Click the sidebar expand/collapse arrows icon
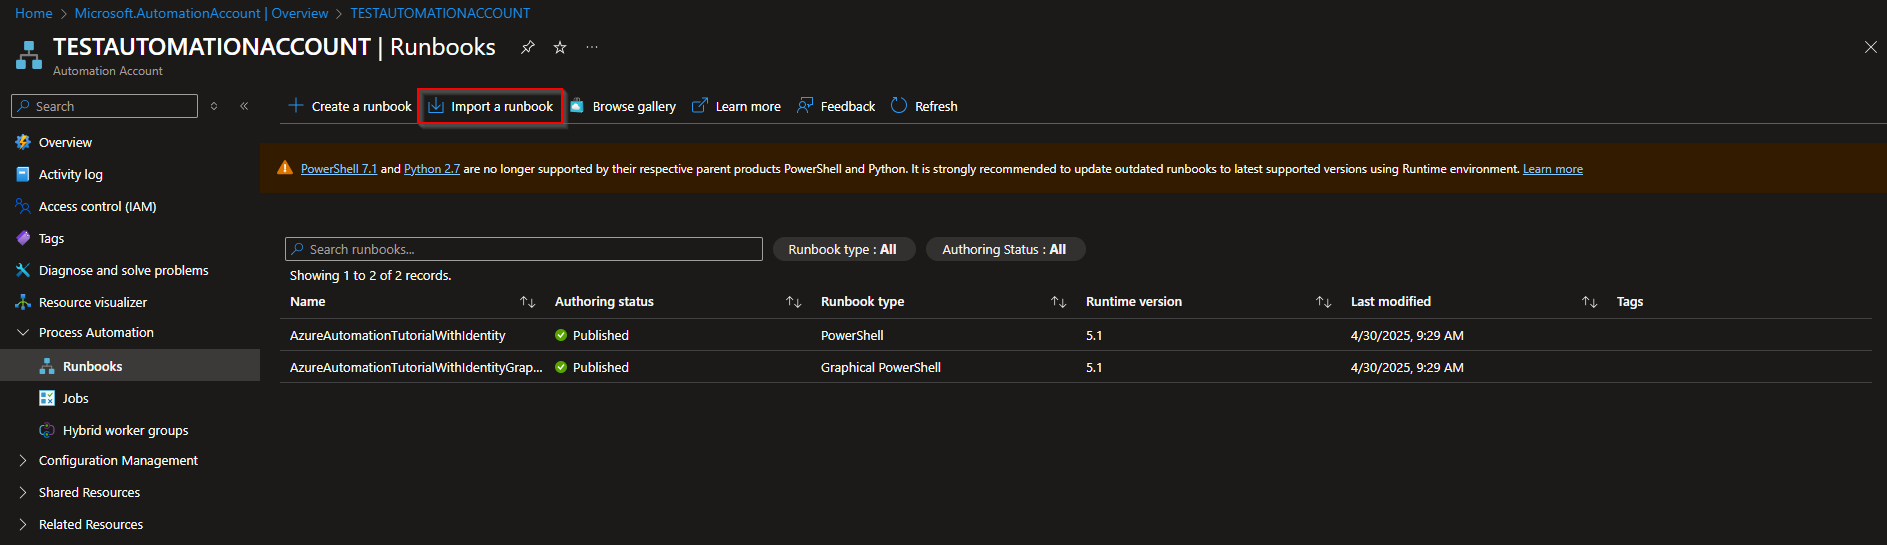1887x545 pixels. [214, 106]
